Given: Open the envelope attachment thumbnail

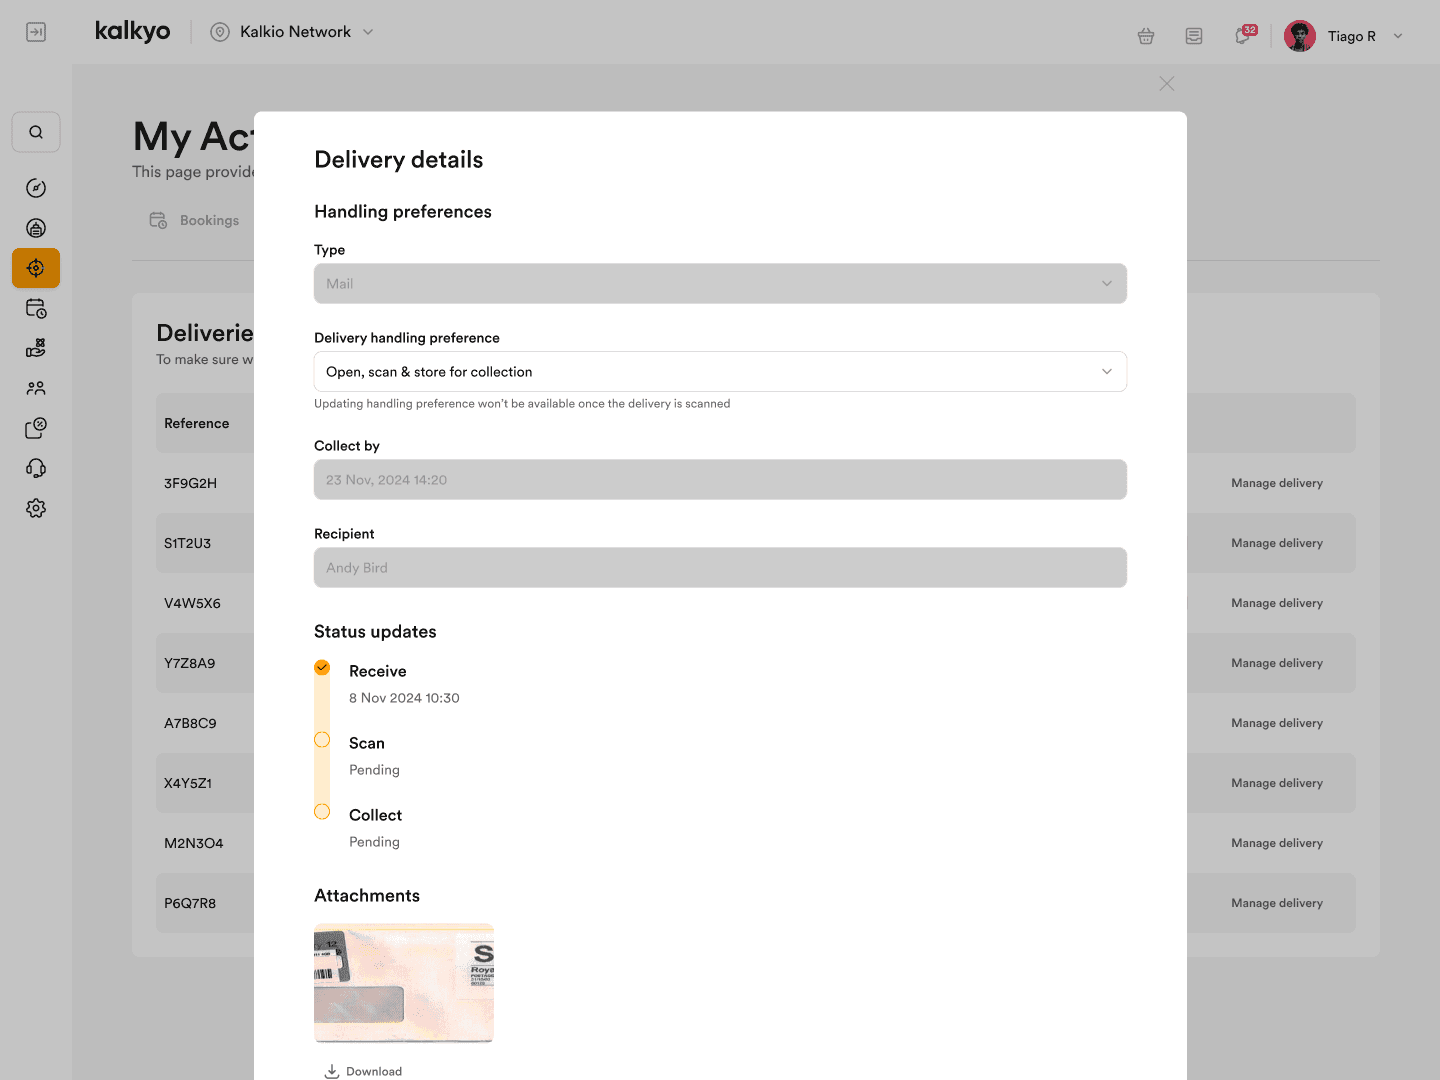Looking at the screenshot, I should (x=404, y=983).
